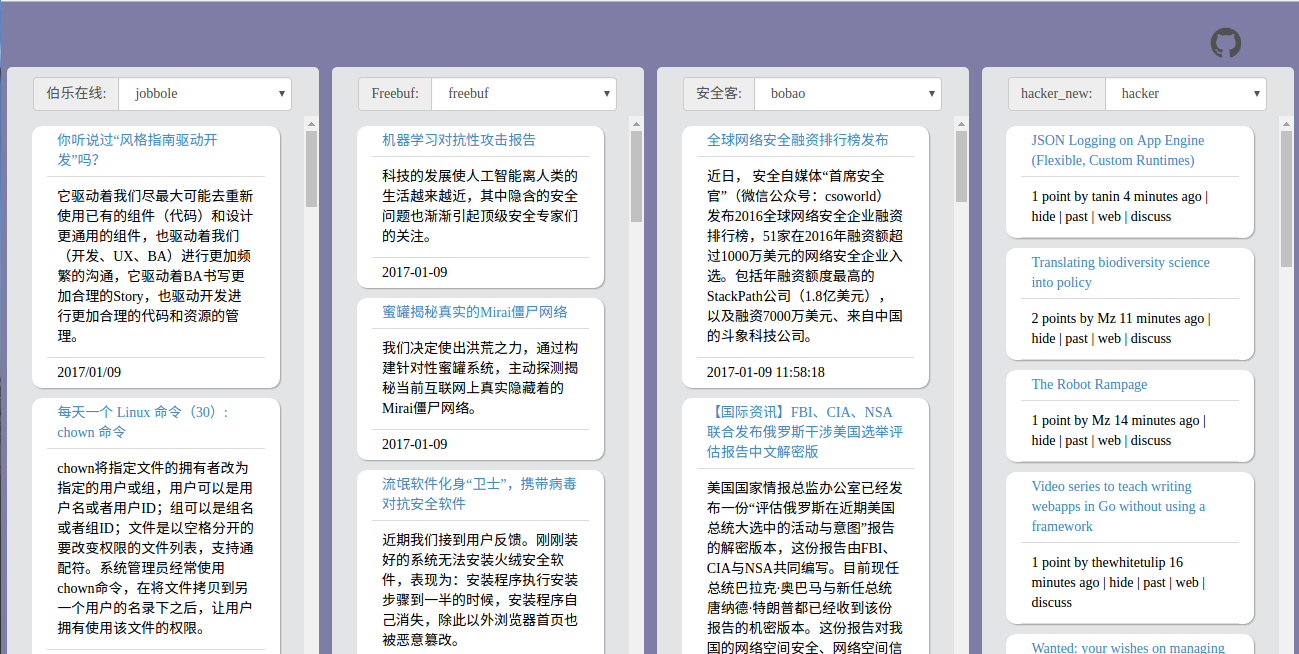The image size is (1299, 654).
Task: Open article 机器学习对抗性攻击报告
Action: [x=459, y=140]
